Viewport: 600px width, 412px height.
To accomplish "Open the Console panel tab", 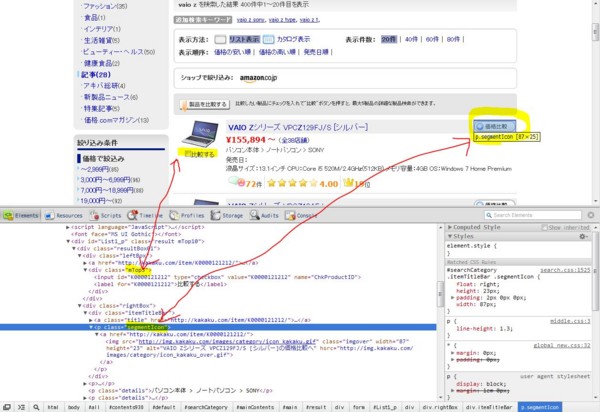I will (301, 215).
